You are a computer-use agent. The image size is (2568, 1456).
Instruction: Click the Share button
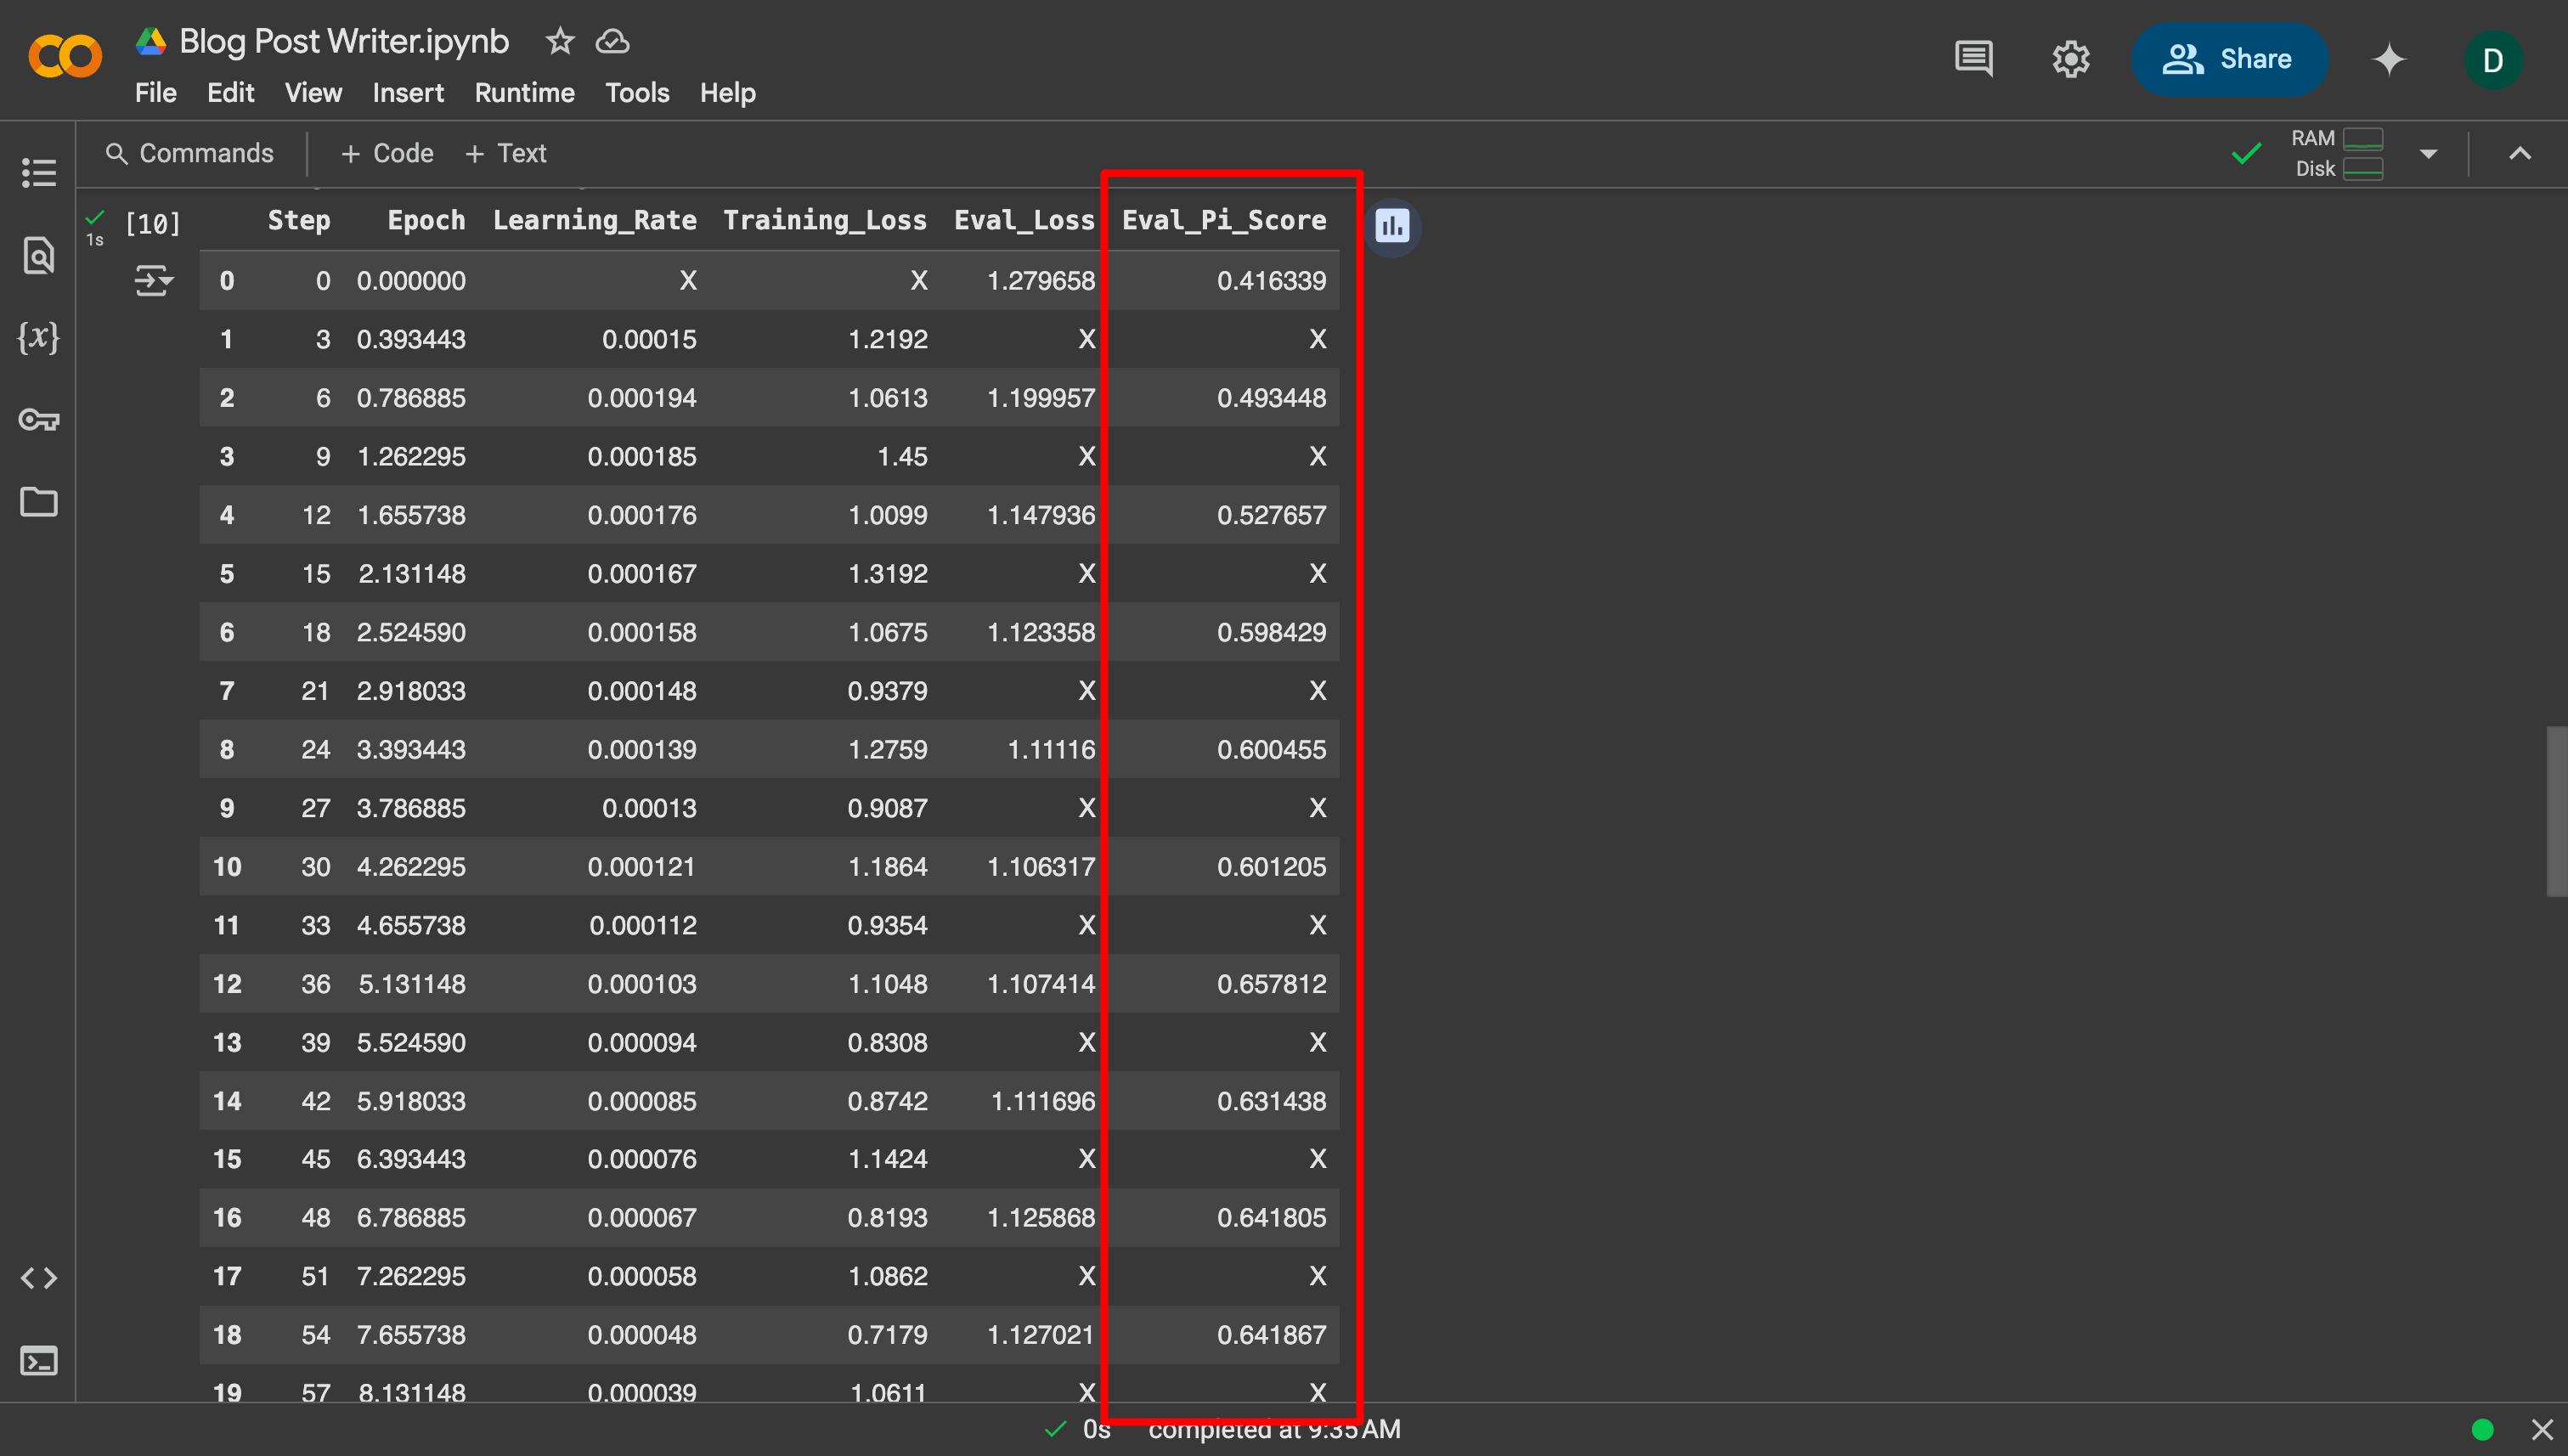click(x=2228, y=59)
